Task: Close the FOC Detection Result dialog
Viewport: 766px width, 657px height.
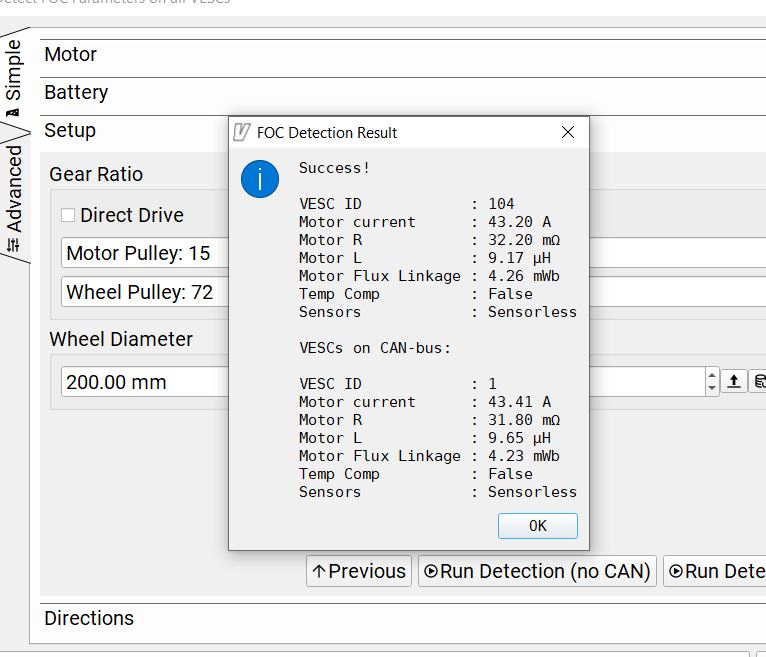Action: tap(568, 132)
